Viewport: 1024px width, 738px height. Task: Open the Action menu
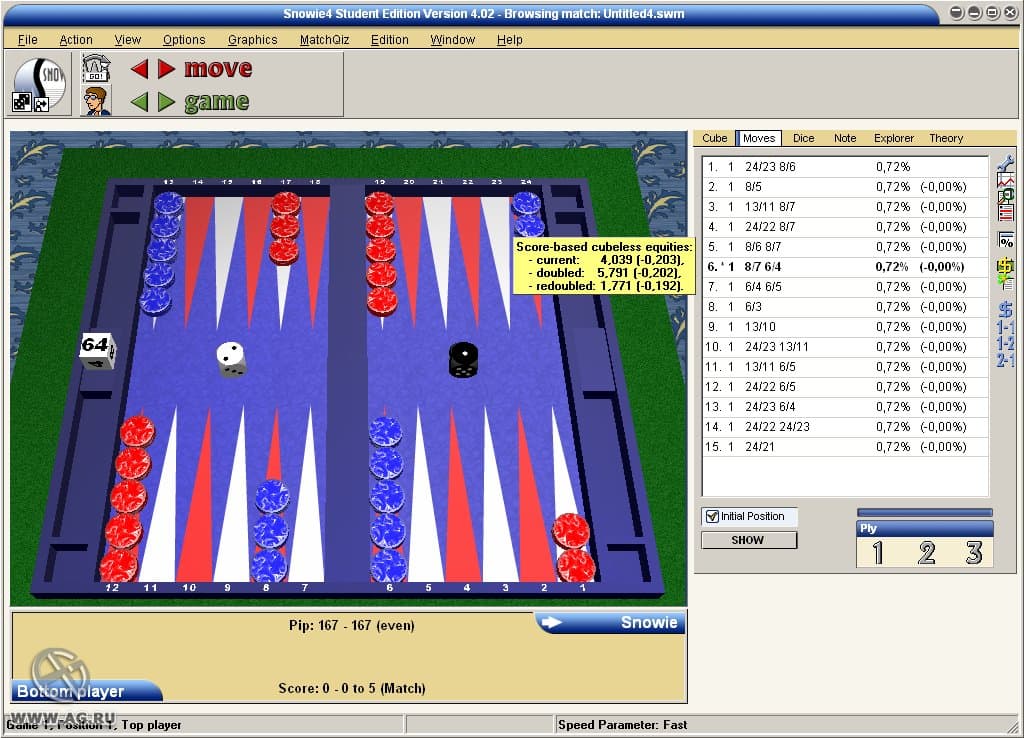[x=76, y=40]
